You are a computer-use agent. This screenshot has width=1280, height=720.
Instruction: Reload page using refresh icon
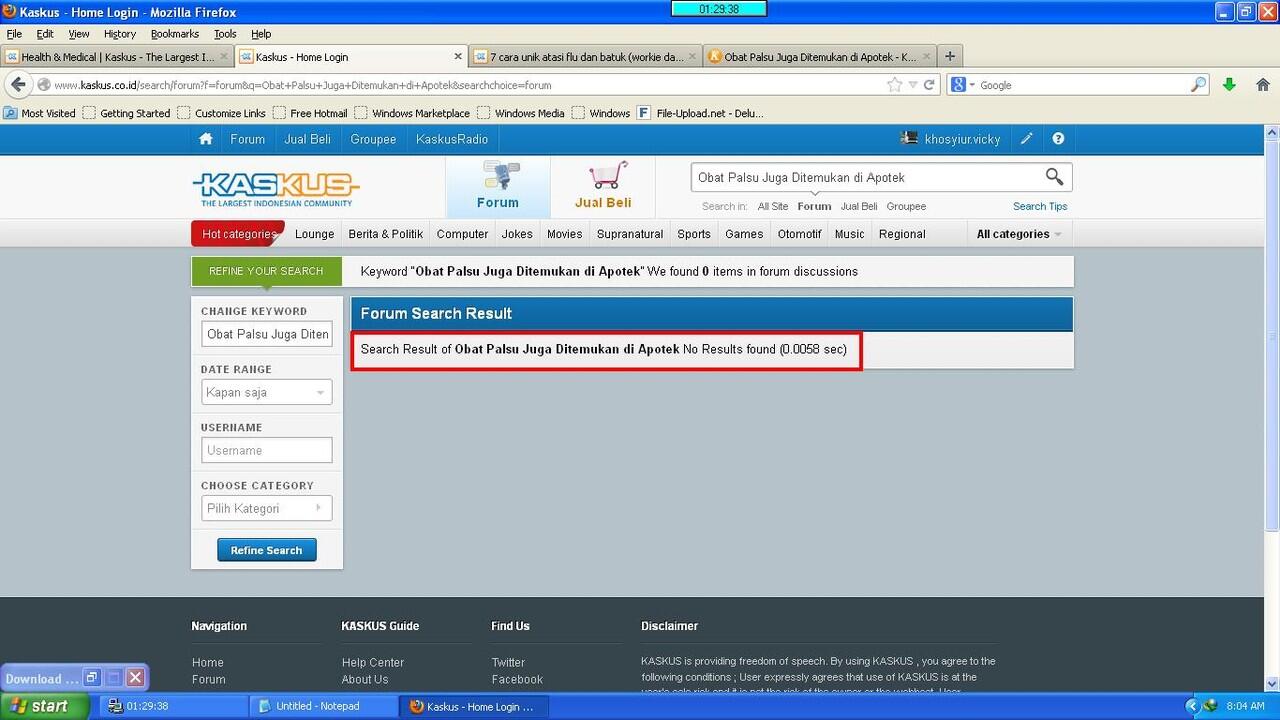click(x=929, y=85)
